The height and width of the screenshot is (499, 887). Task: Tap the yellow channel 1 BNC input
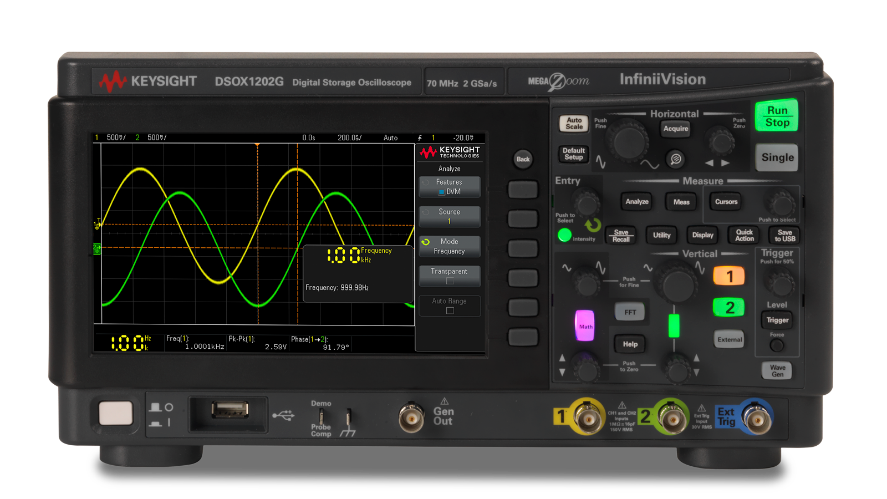click(588, 418)
